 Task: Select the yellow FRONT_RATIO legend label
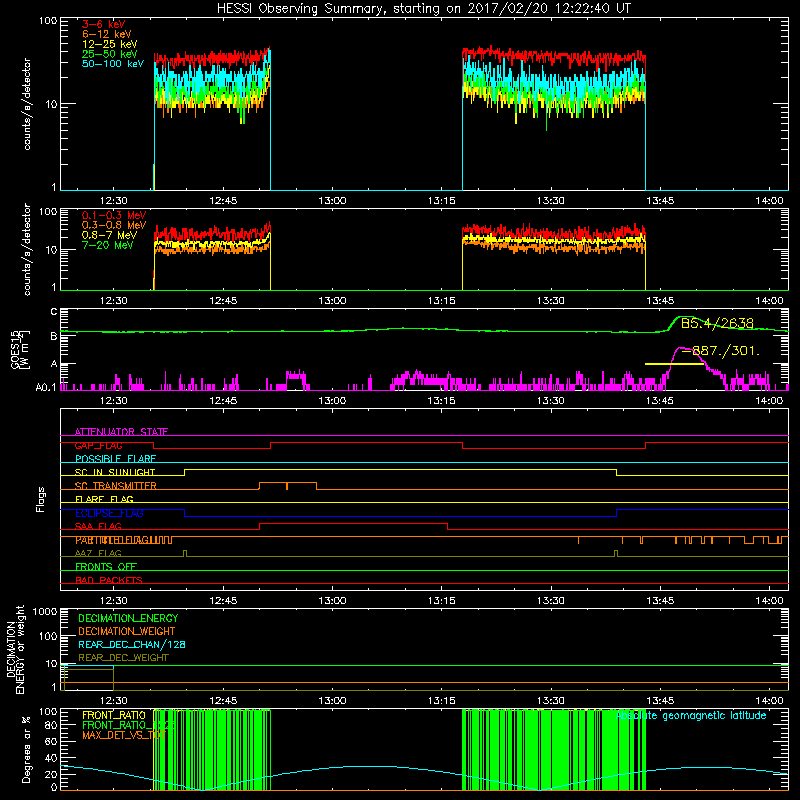114,715
